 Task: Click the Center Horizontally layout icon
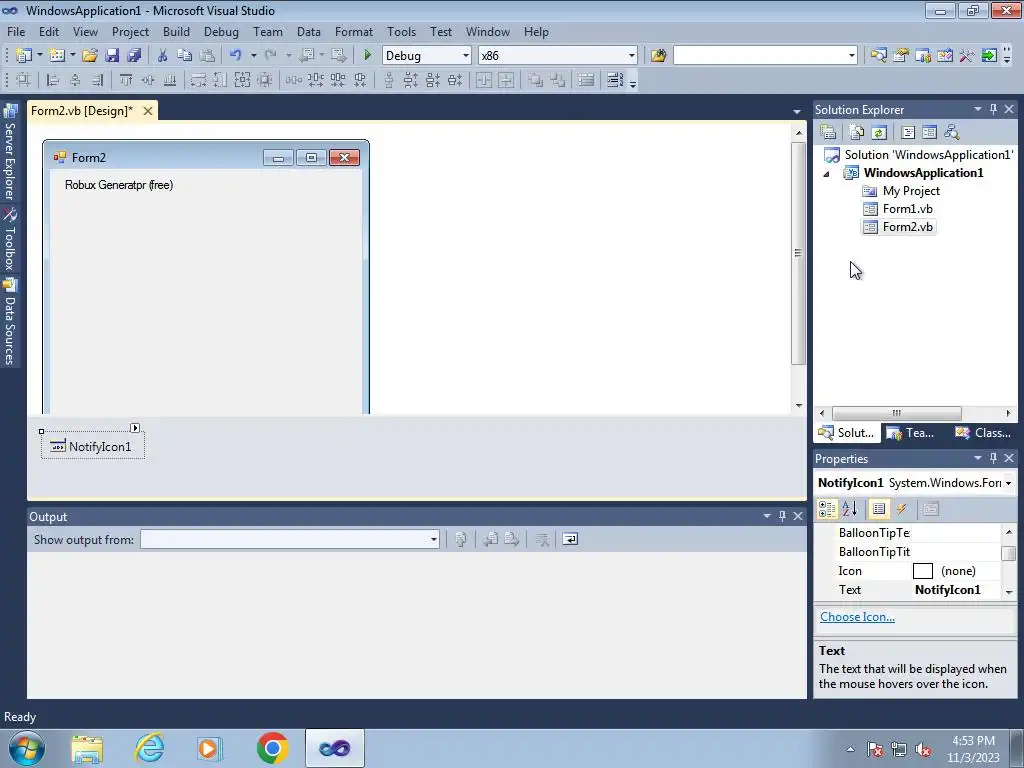click(x=484, y=80)
